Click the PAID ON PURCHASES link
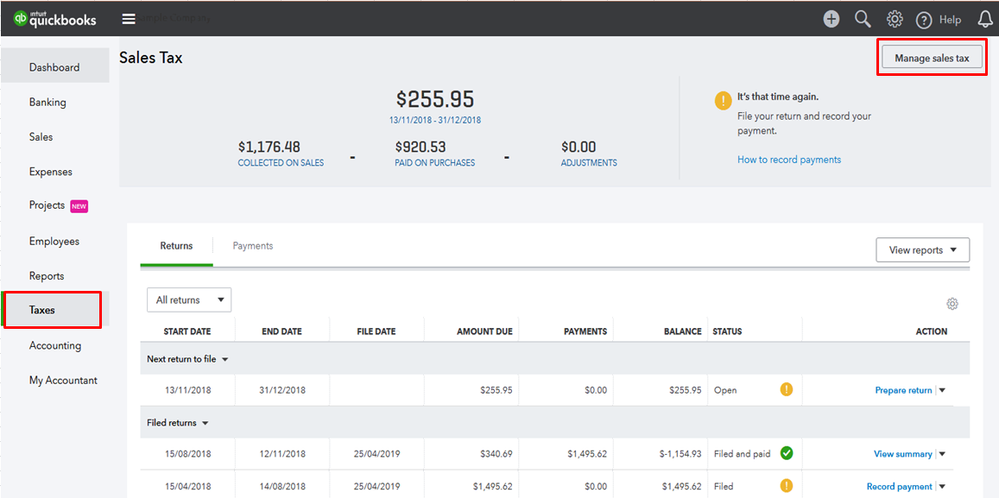 tap(435, 163)
